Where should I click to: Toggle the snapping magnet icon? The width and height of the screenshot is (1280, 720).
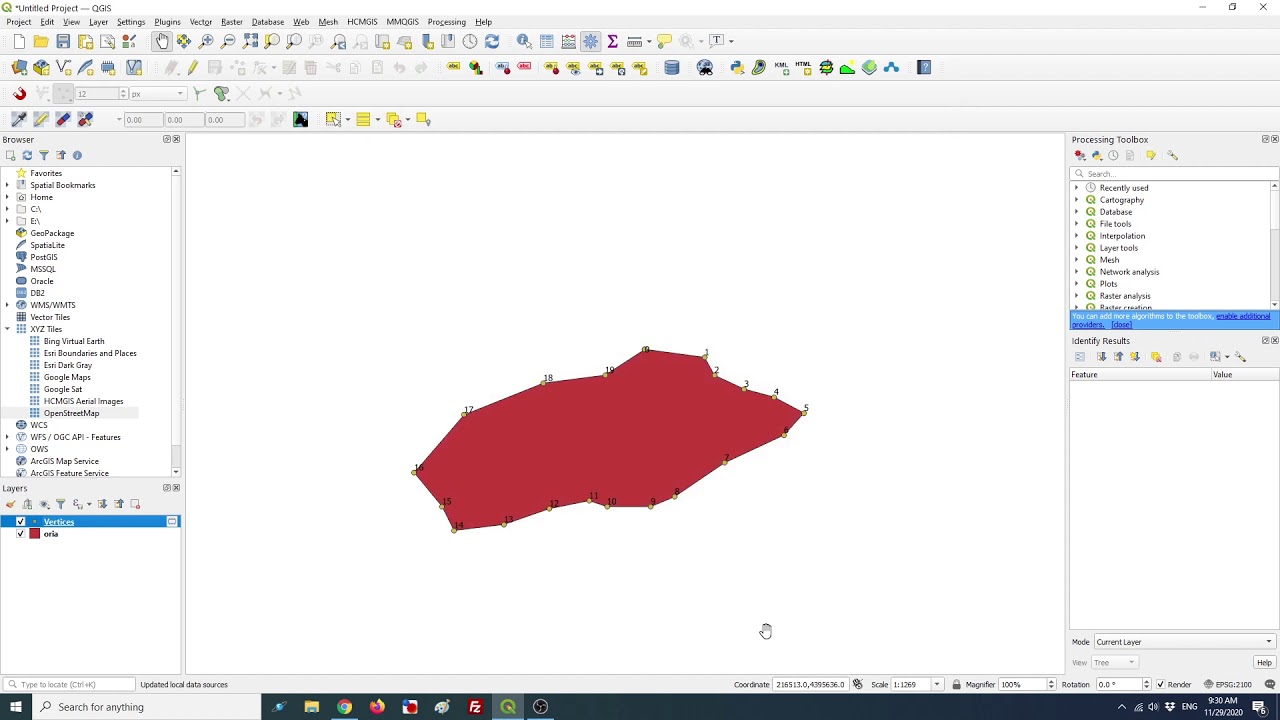19,94
